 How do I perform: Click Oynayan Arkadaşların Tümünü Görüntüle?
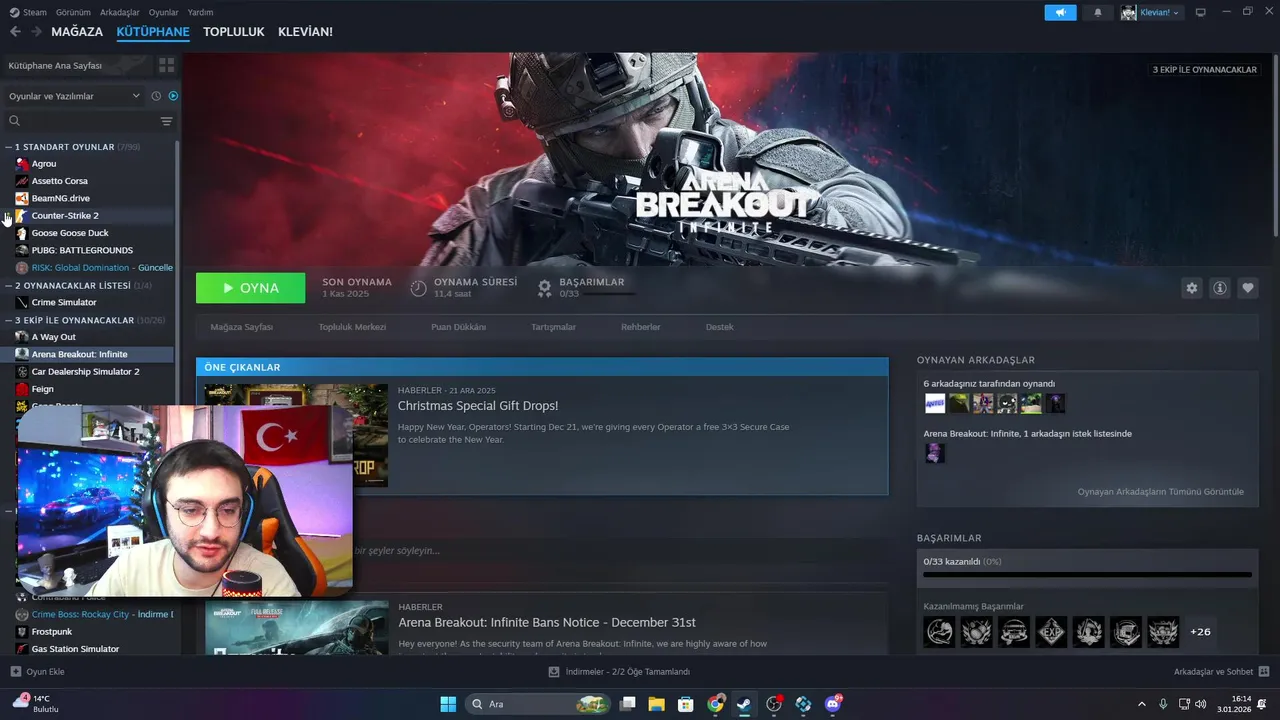point(1160,492)
